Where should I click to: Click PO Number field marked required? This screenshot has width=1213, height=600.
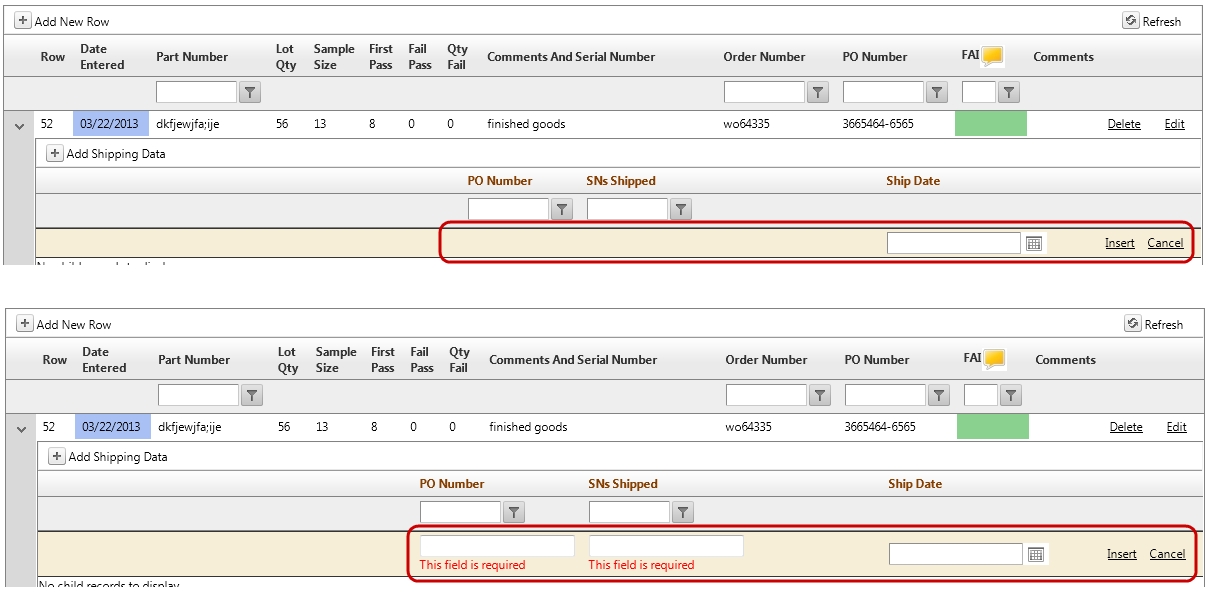coord(497,546)
